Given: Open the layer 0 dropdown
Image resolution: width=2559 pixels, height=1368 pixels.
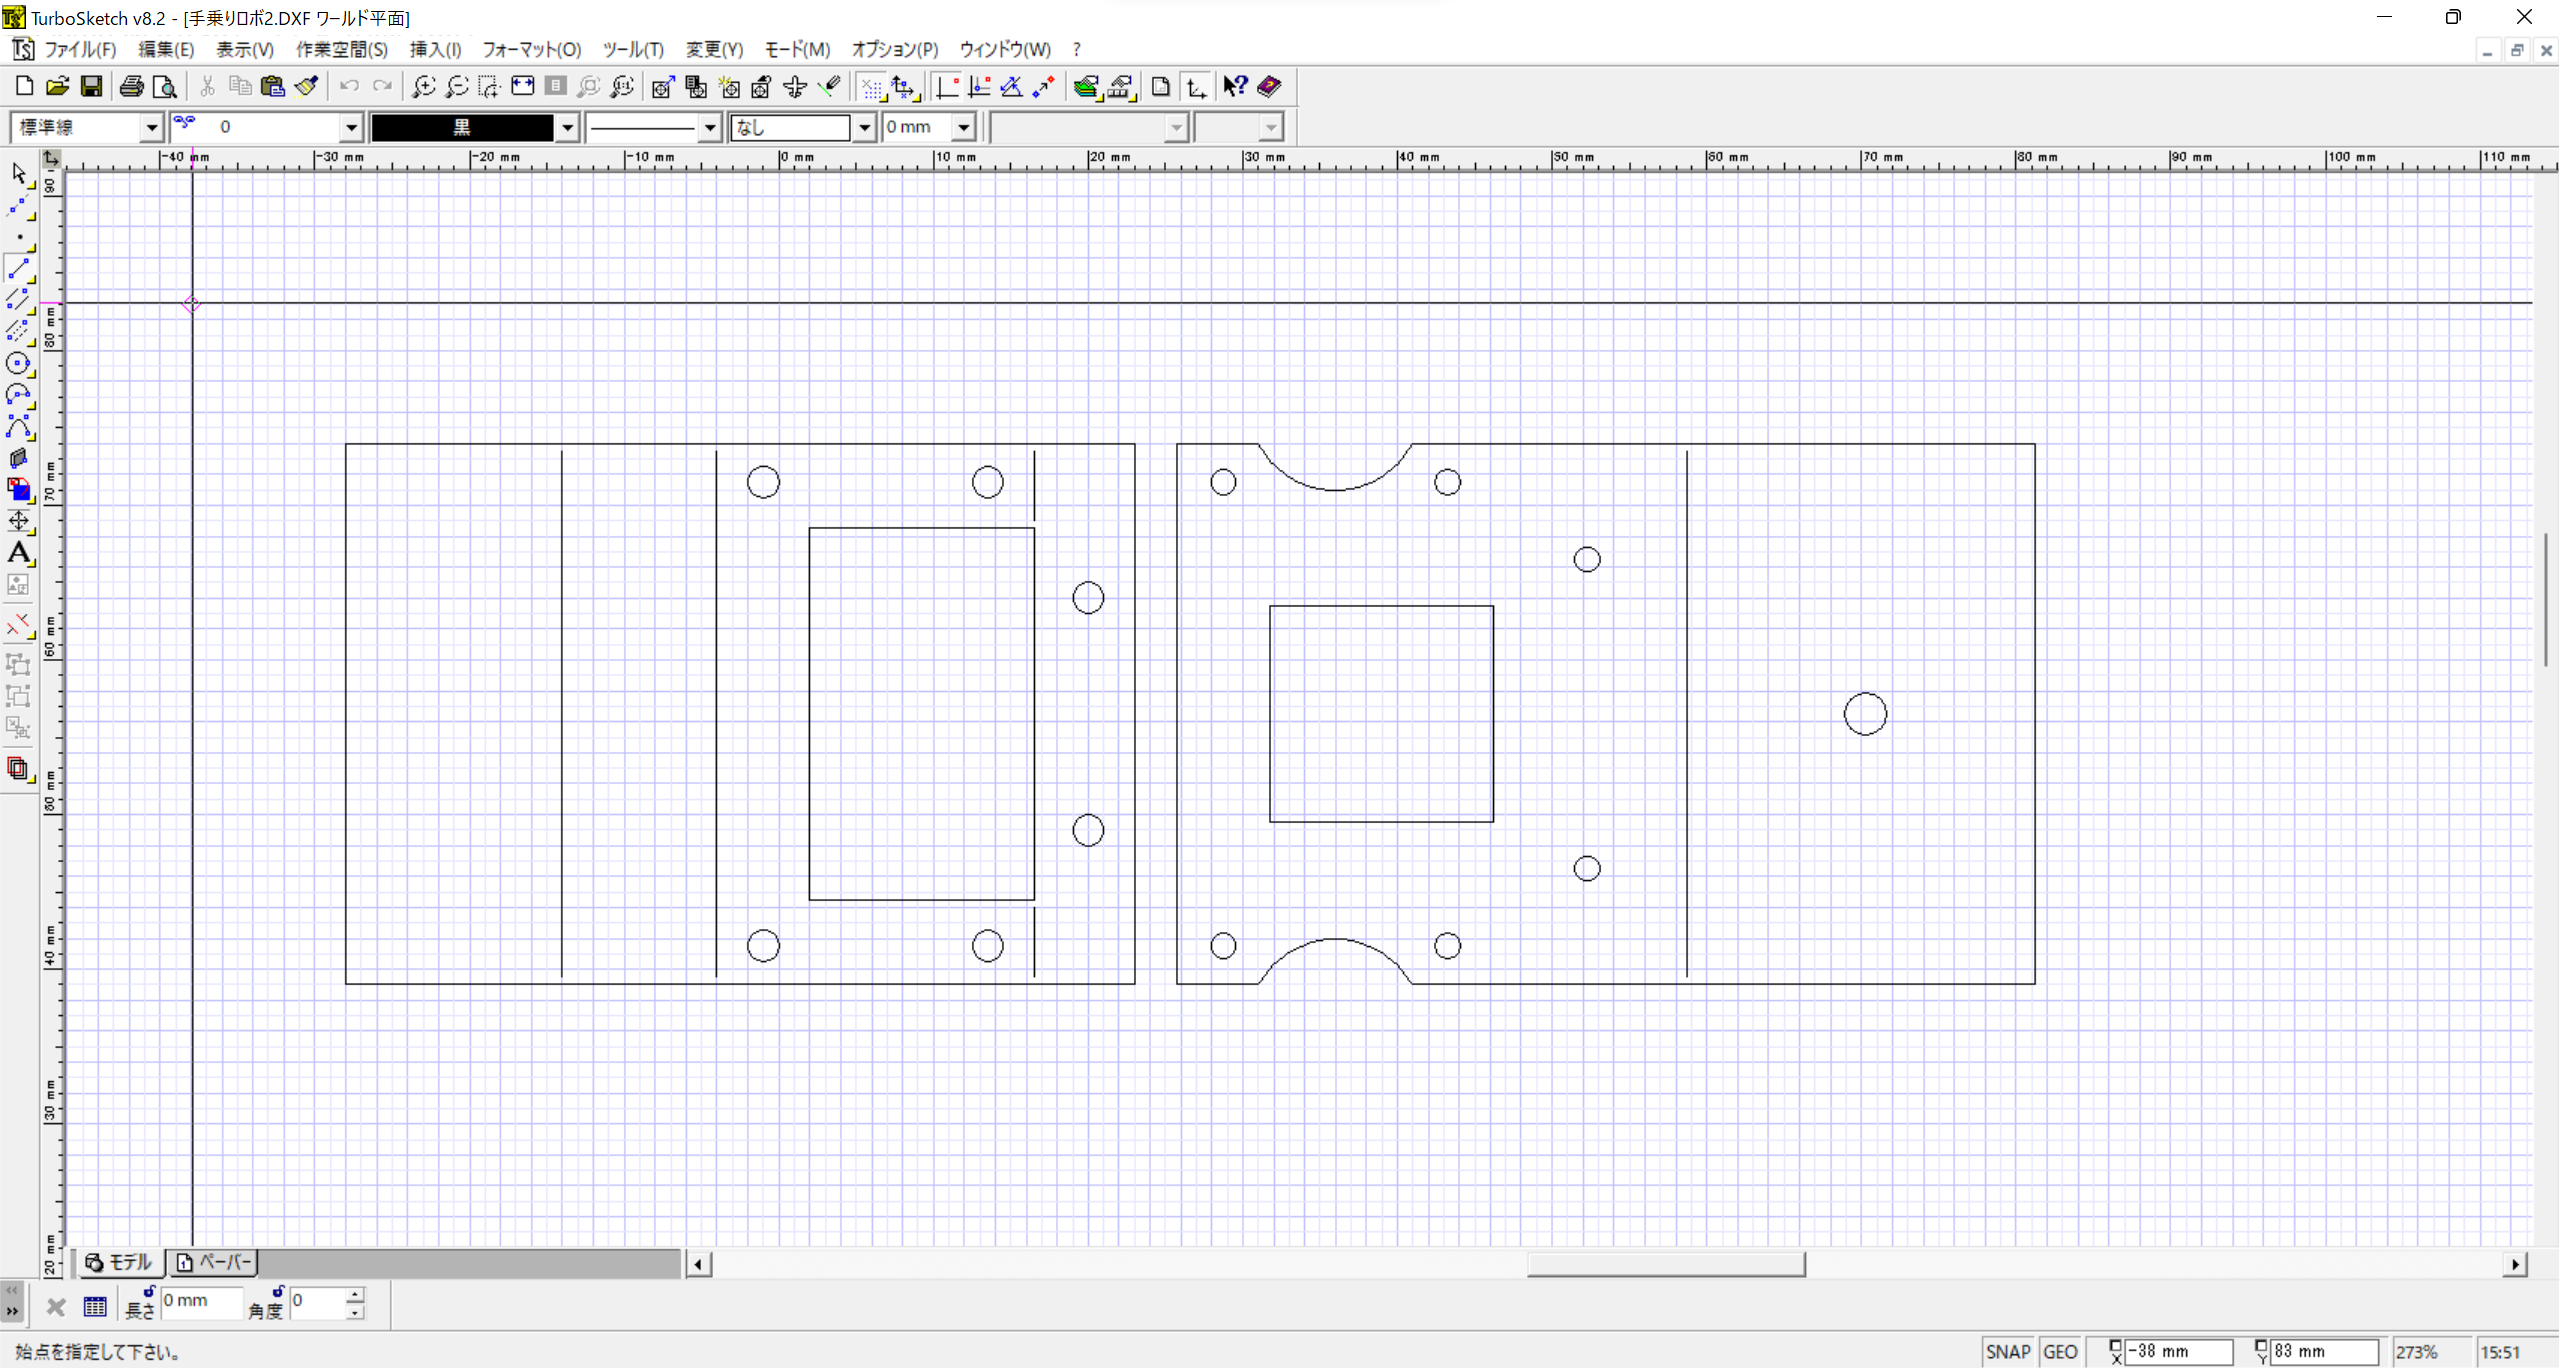Looking at the screenshot, I should 351,127.
